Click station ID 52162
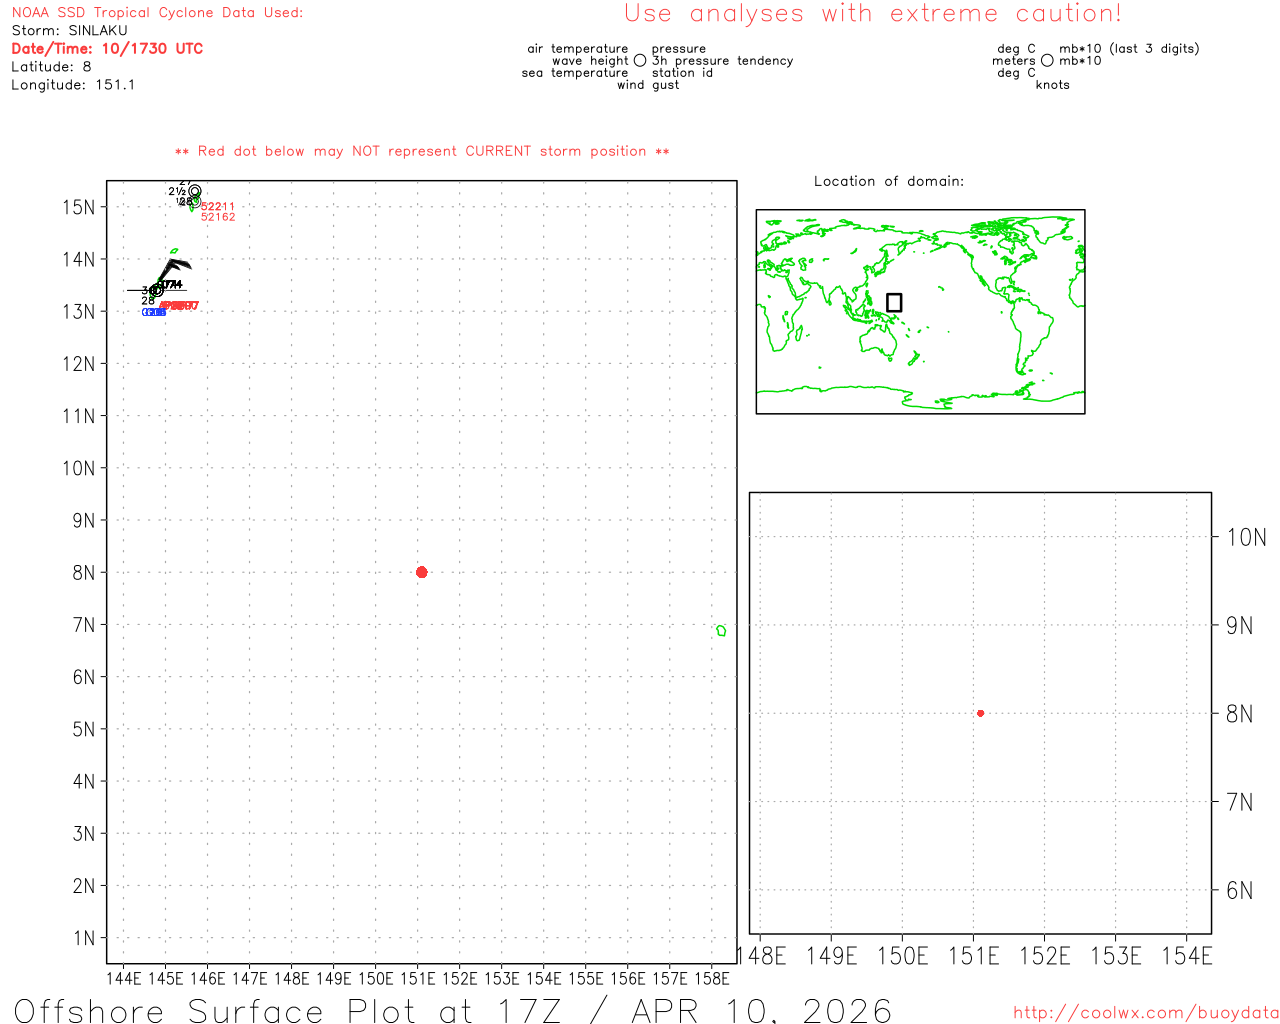This screenshot has width=1280, height=1024. pyautogui.click(x=218, y=217)
